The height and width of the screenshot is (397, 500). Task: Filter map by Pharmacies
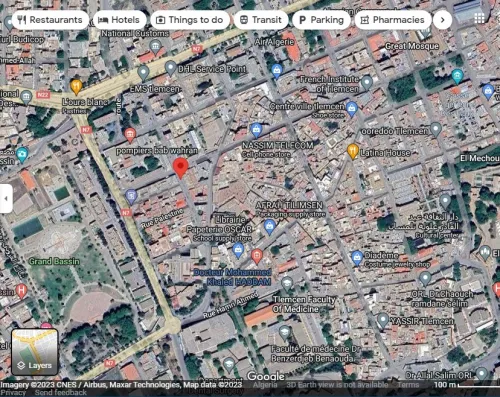click(393, 20)
